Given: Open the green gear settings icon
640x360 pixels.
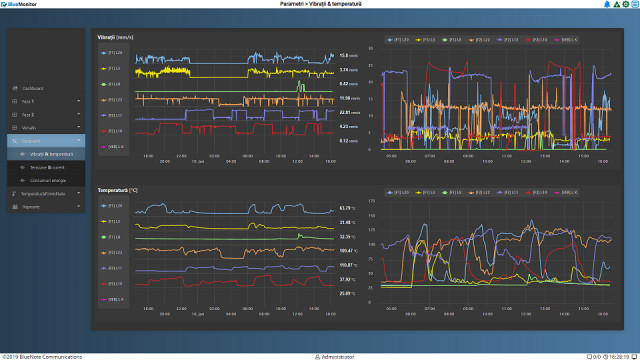Looking at the screenshot, I should pyautogui.click(x=625, y=4).
